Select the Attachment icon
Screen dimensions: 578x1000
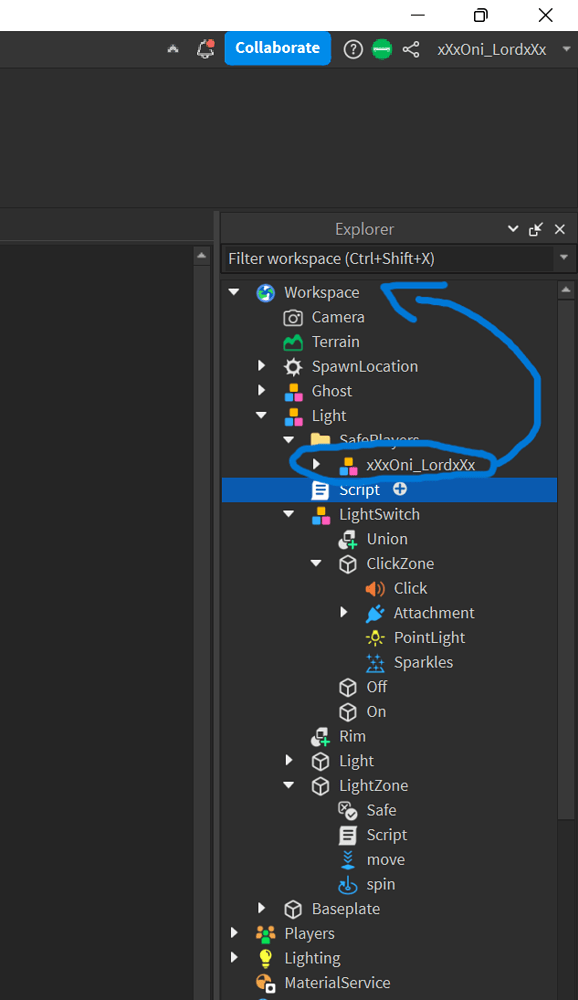coord(375,614)
